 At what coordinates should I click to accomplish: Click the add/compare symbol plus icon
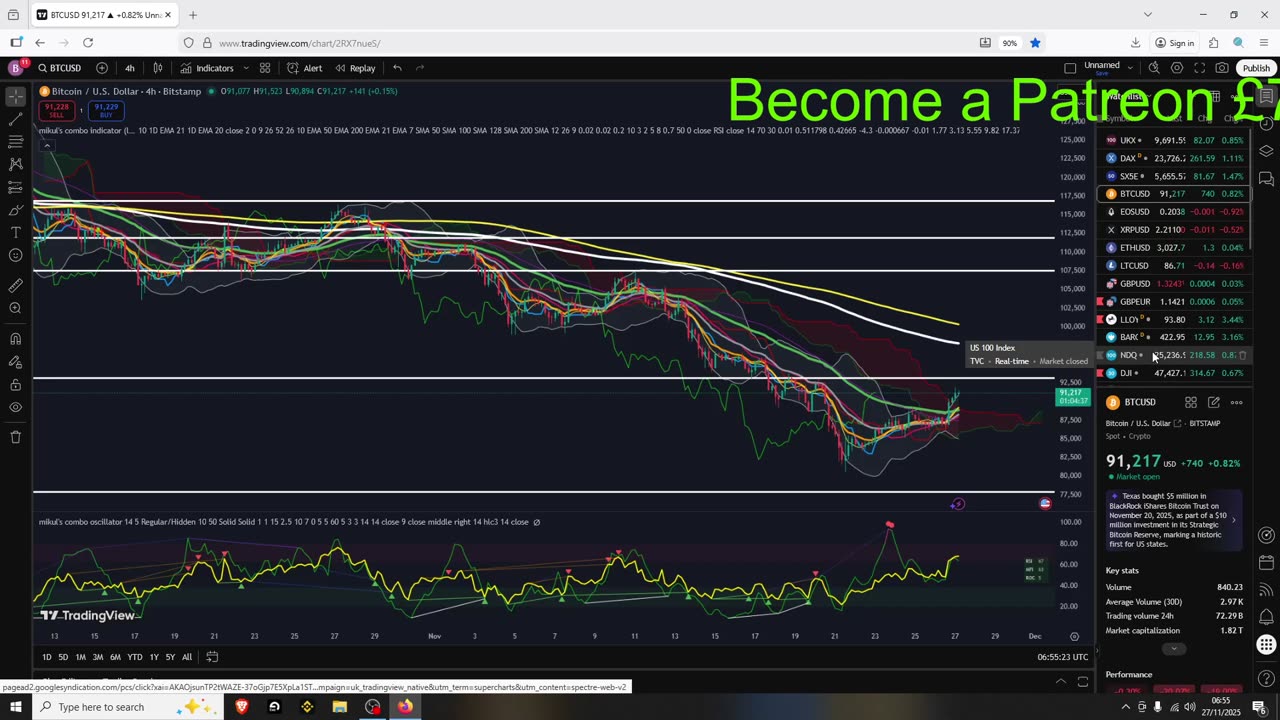[x=102, y=68]
